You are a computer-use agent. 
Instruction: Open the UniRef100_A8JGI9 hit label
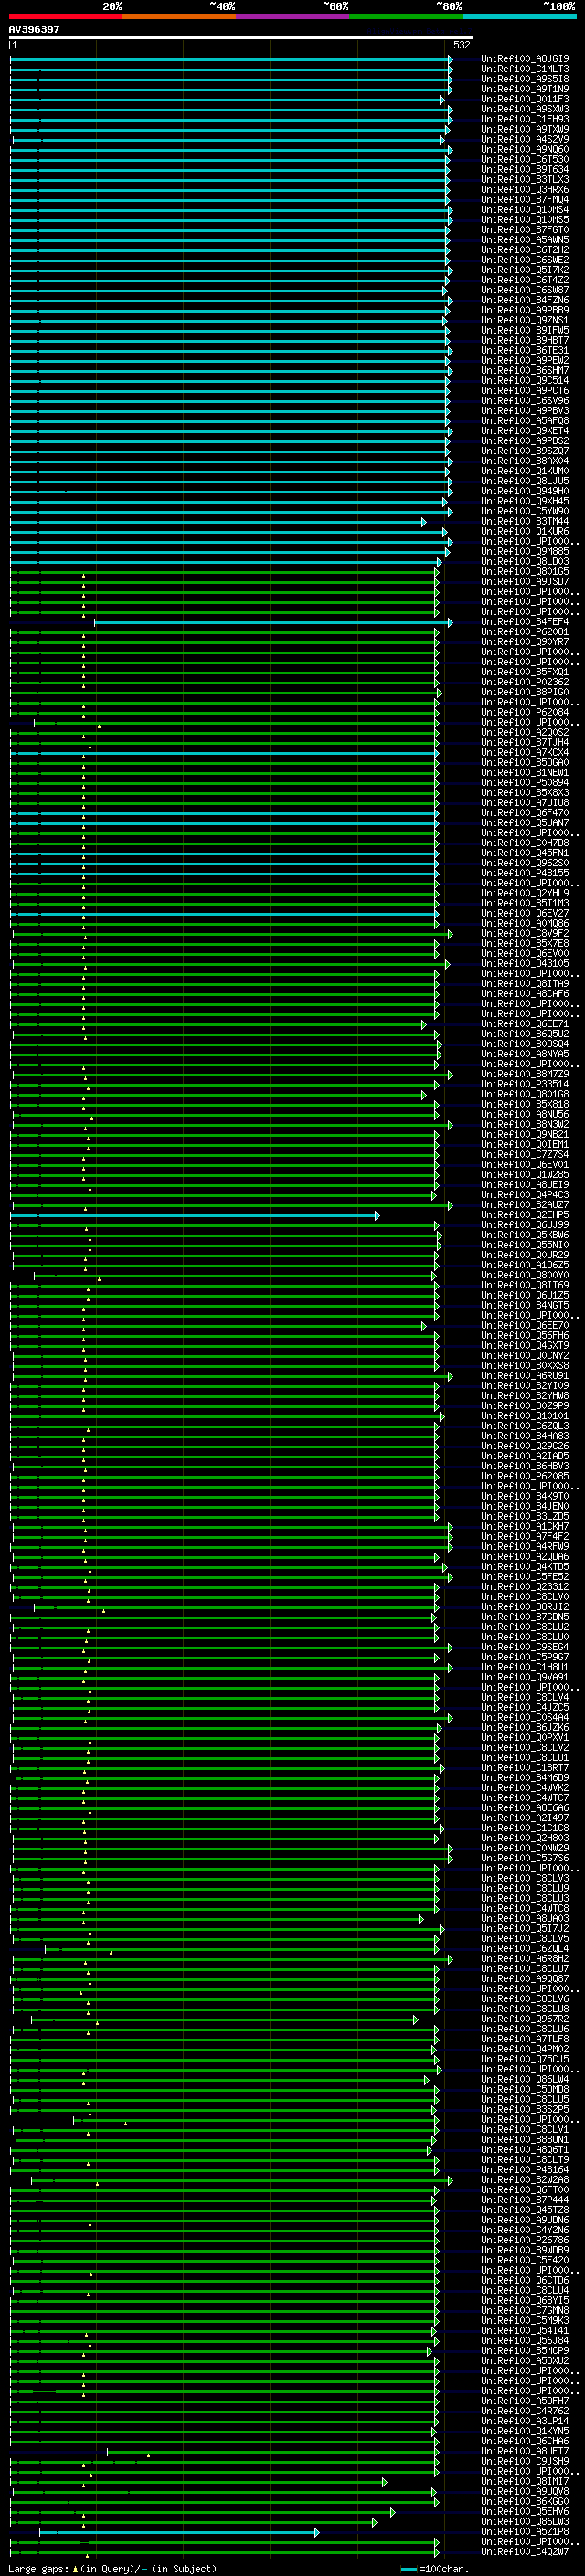pyautogui.click(x=525, y=59)
